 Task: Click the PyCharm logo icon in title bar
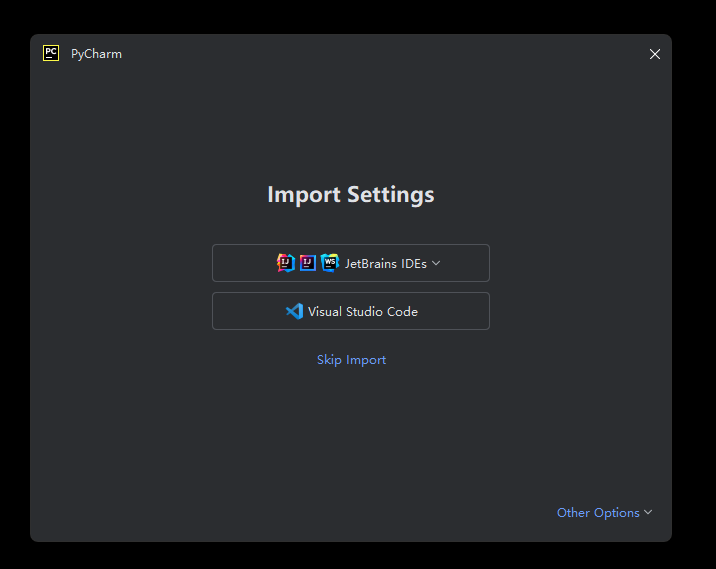[51, 53]
